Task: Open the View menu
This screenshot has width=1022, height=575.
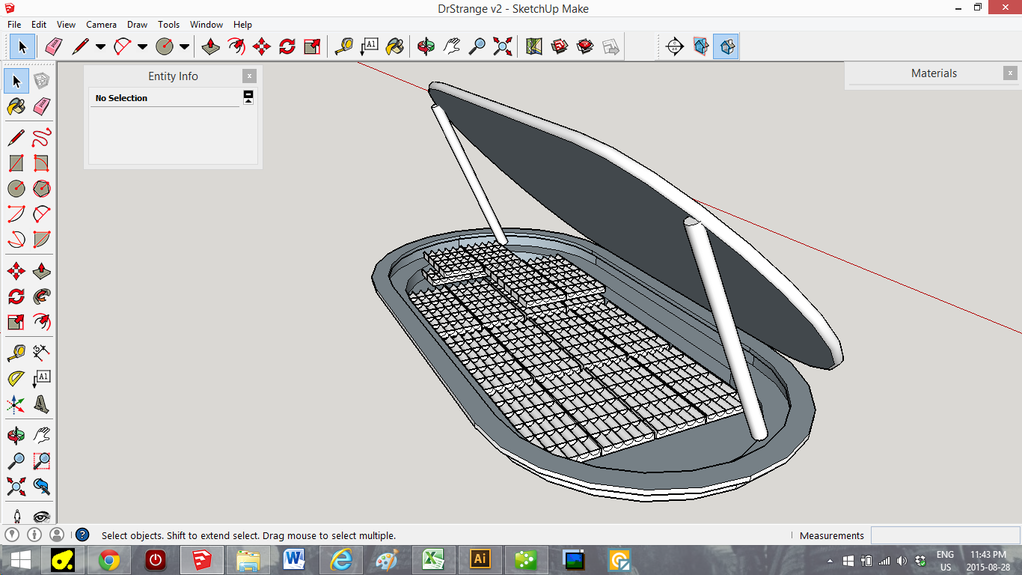Action: click(66, 25)
